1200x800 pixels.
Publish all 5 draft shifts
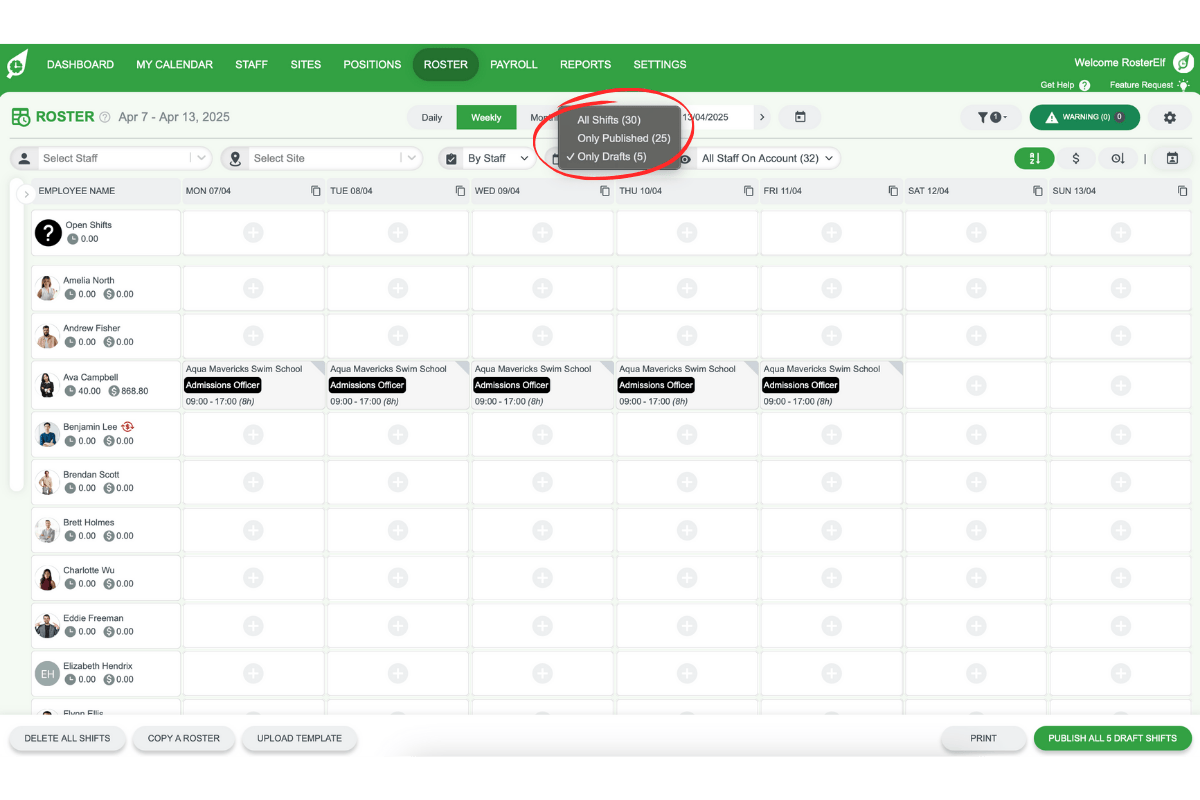[x=1112, y=738]
